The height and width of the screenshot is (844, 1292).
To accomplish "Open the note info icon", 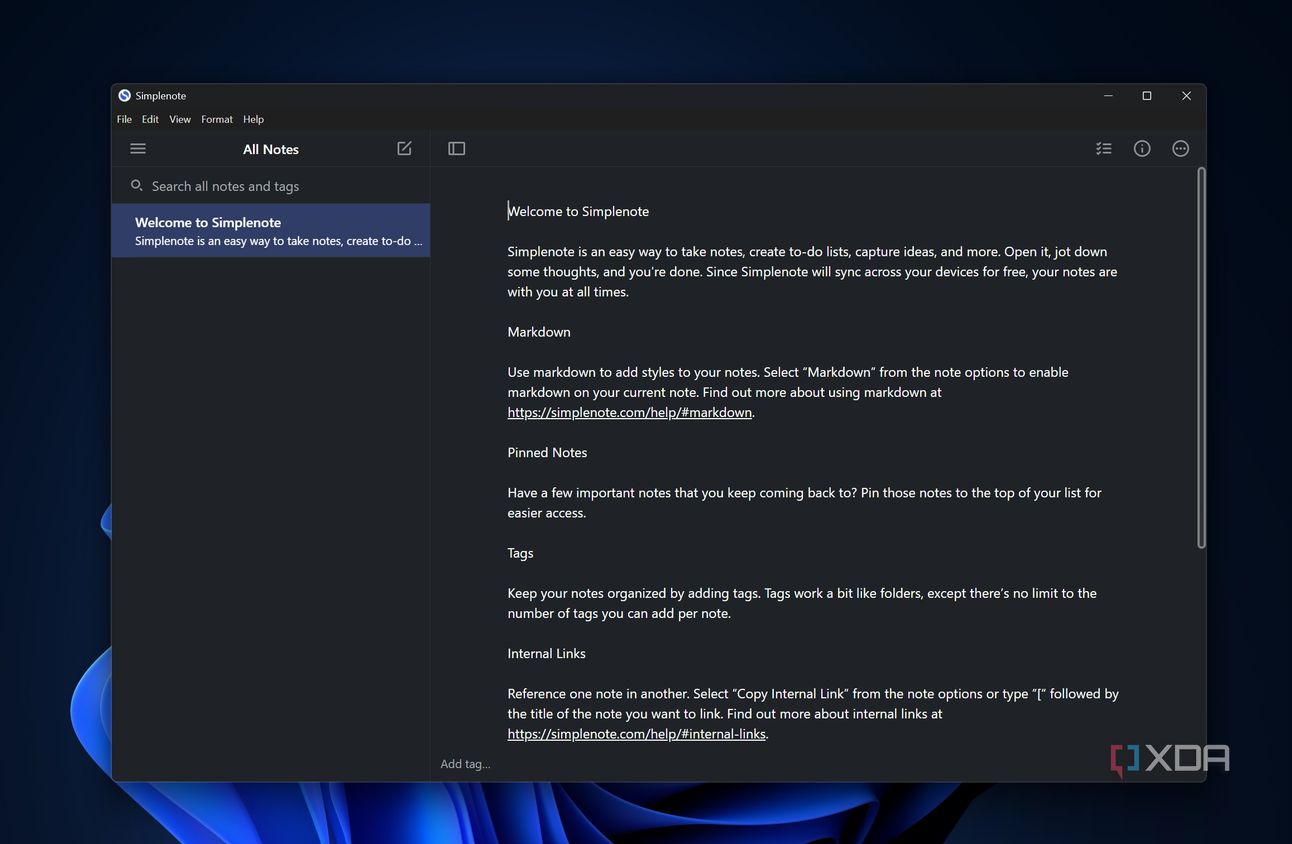I will (x=1142, y=148).
